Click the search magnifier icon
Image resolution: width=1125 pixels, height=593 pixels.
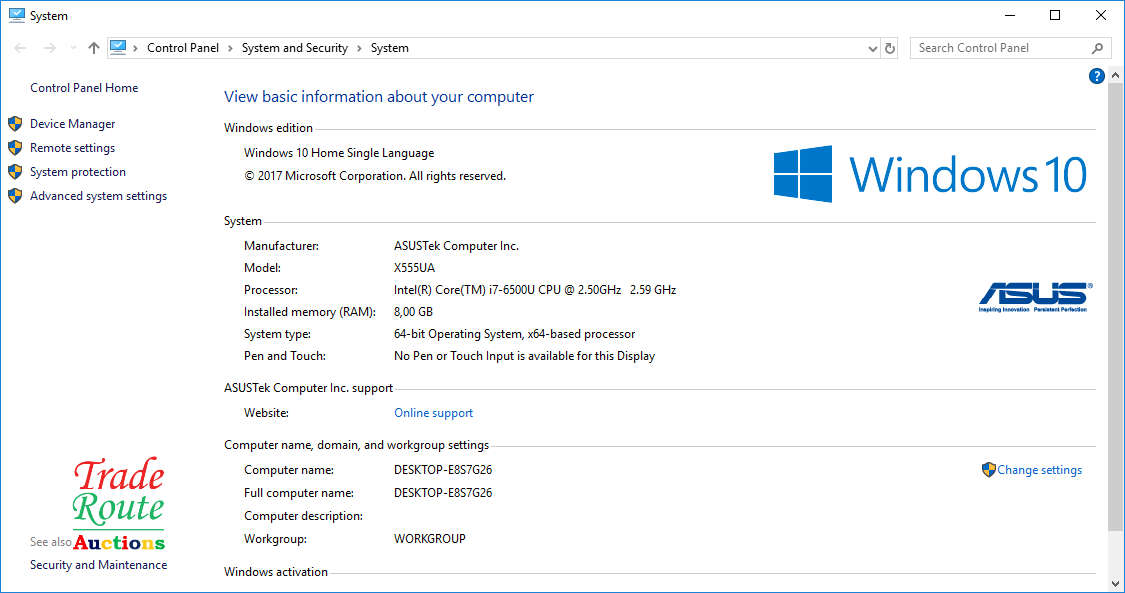point(1097,48)
